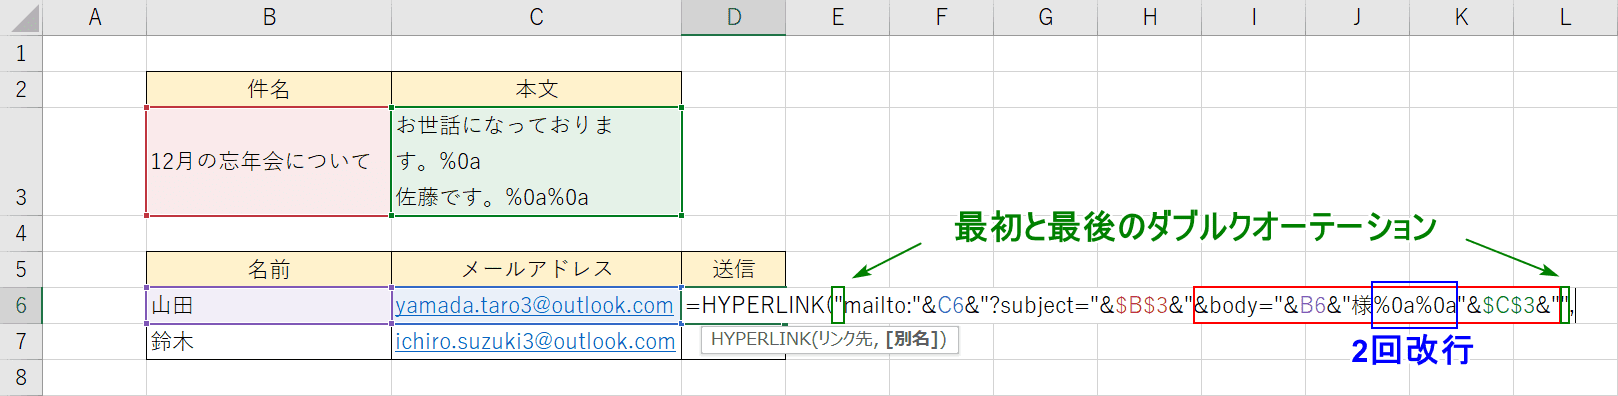Select row 1 header
The image size is (1618, 396).
pos(21,53)
